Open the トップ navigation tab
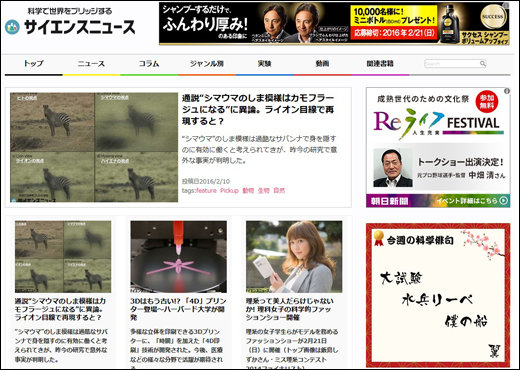 tap(34, 63)
